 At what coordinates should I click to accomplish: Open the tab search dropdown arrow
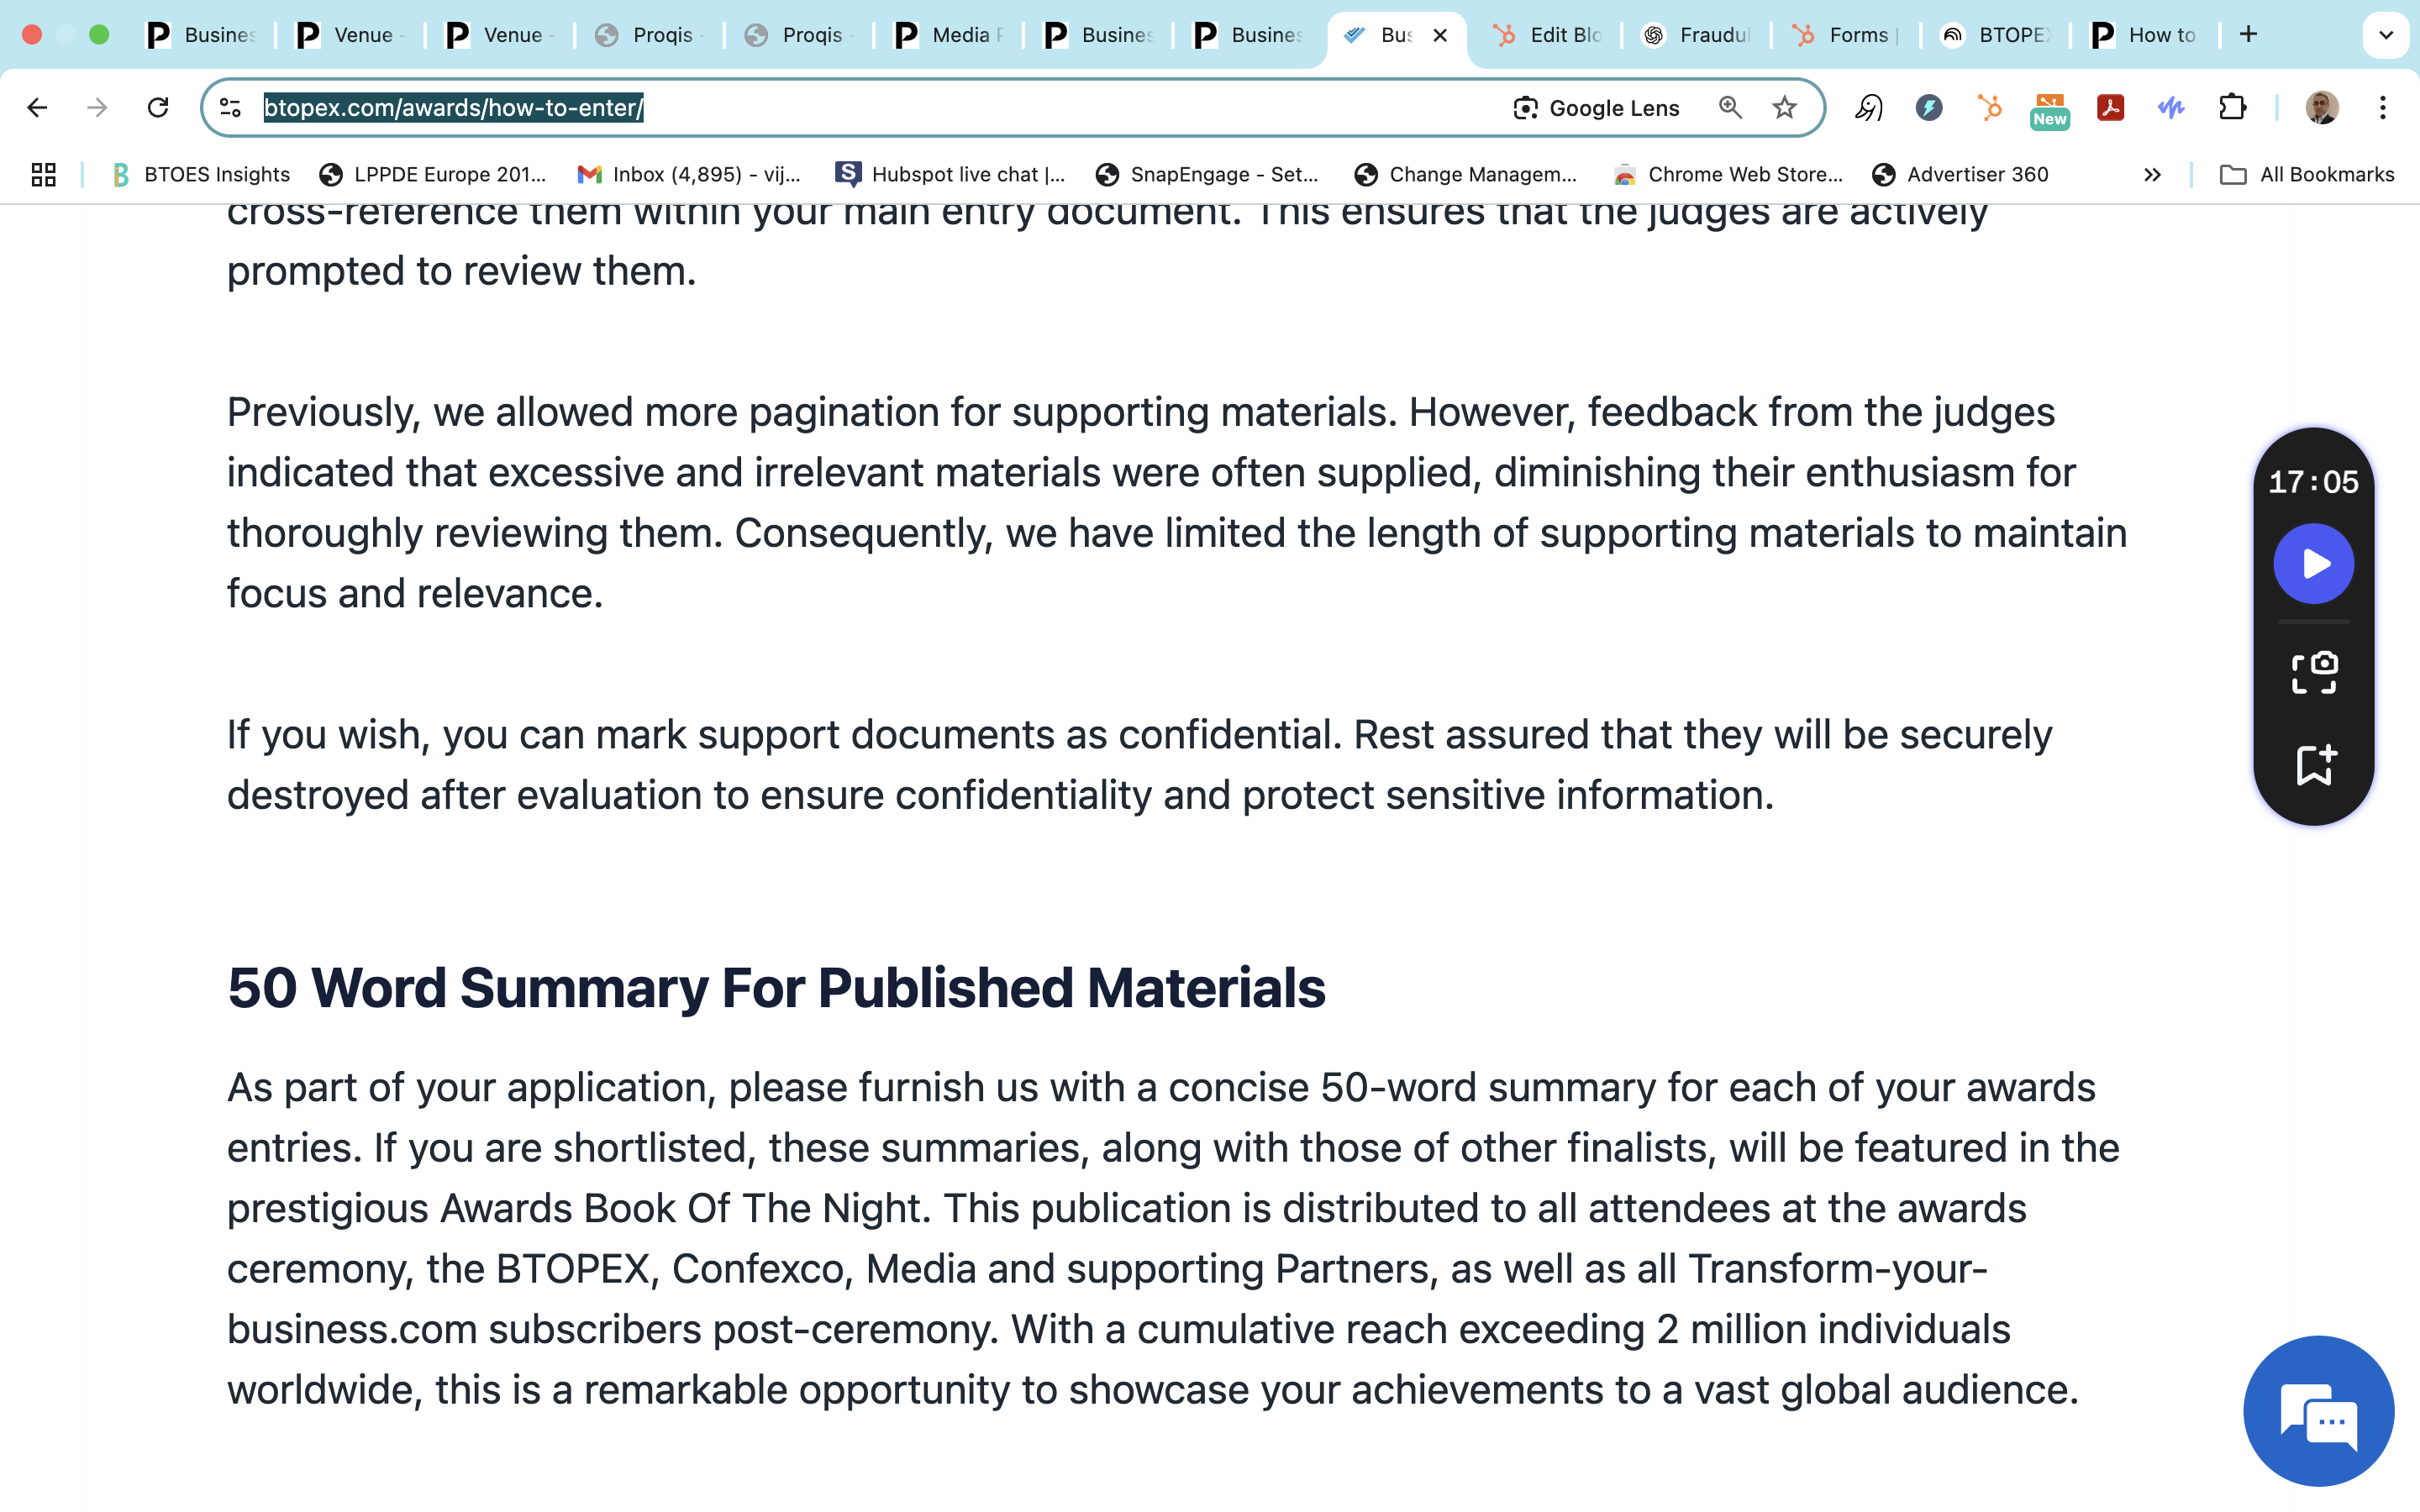2385,35
